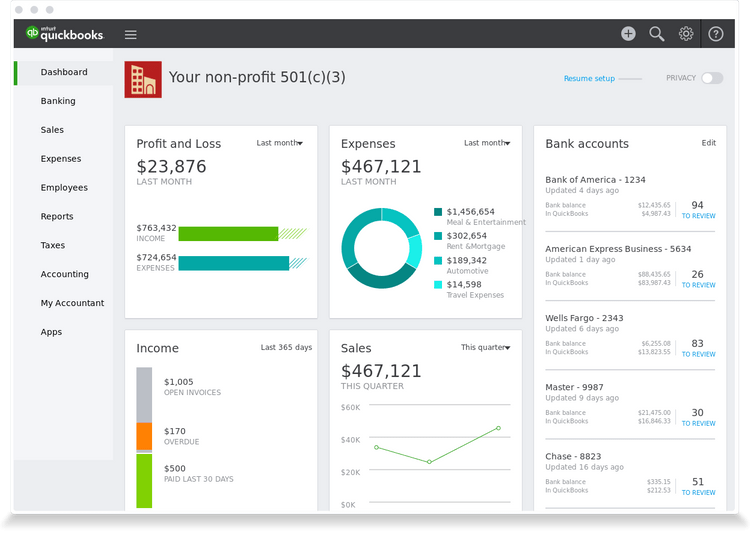750x541 pixels.
Task: Open the help question mark icon
Action: (x=716, y=34)
